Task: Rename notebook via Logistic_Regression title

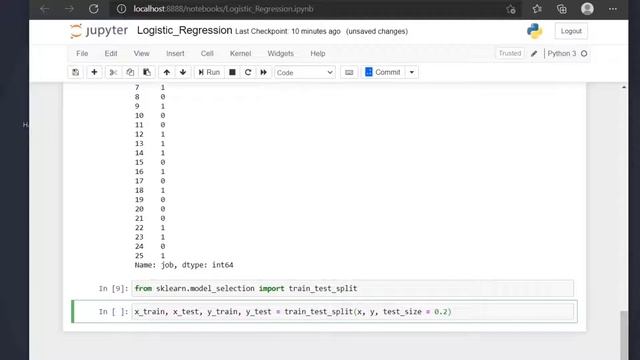Action: 184,31
